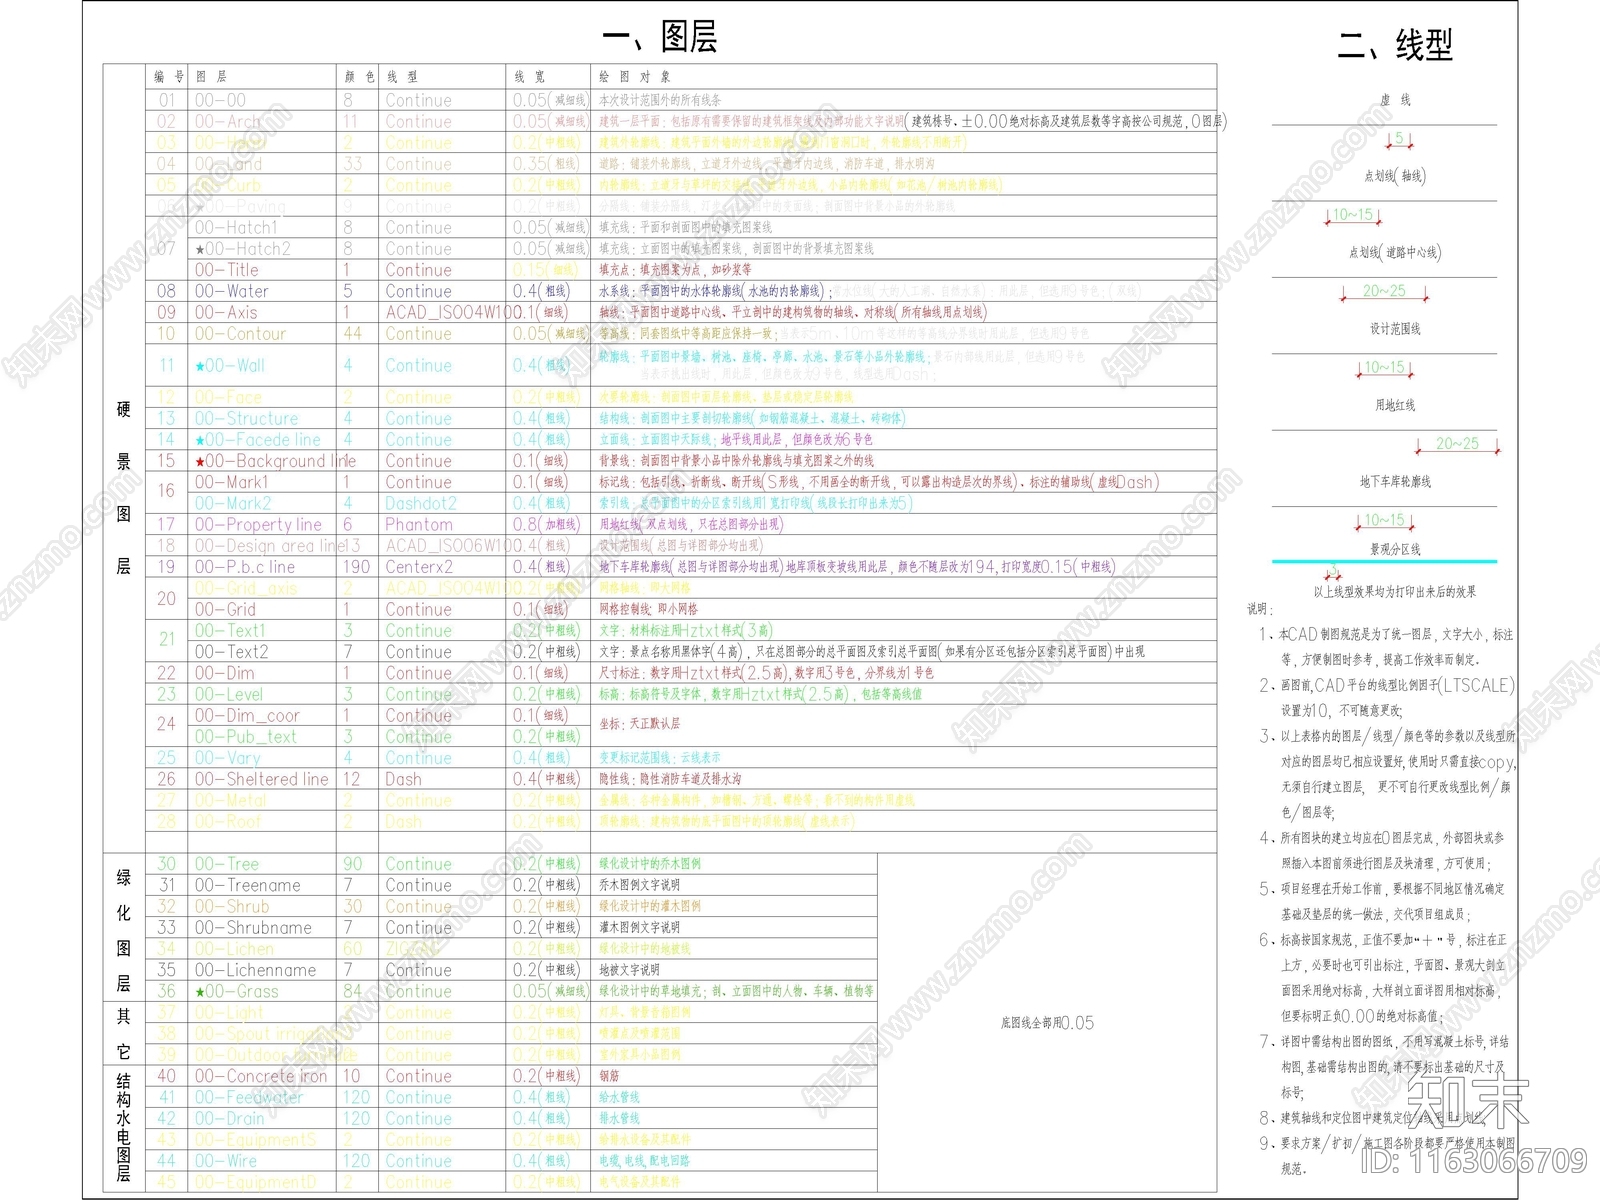
Task: Click the 00-Vary layer name
Action: coord(227,757)
